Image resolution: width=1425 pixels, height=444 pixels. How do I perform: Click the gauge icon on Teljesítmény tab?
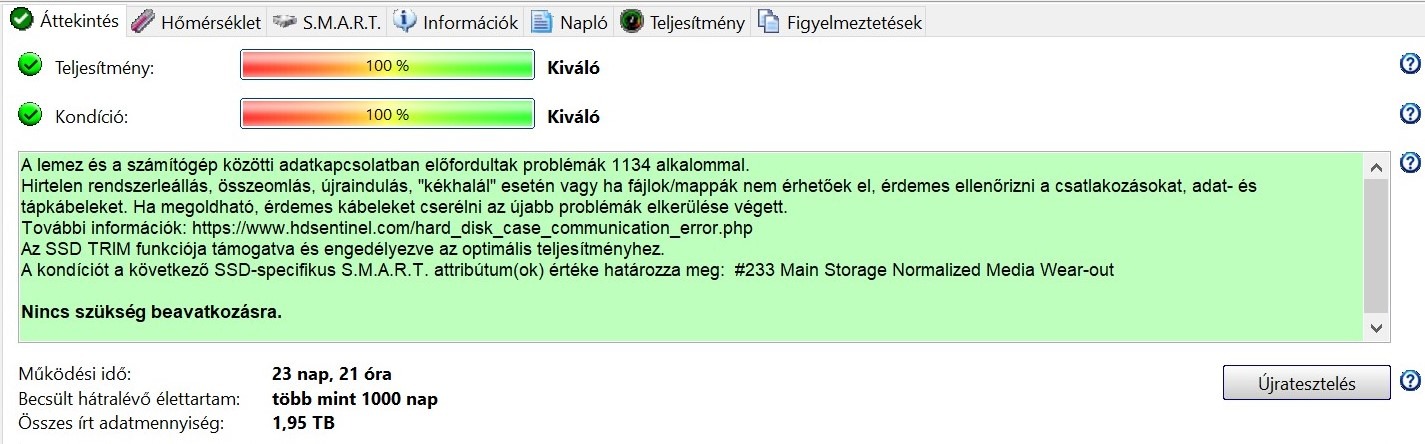pos(631,22)
